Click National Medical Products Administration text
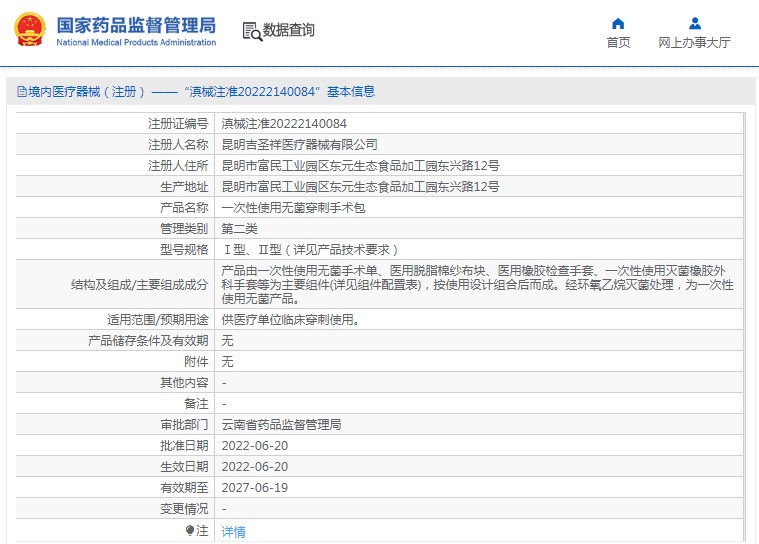This screenshot has width=759, height=544. pos(136,43)
